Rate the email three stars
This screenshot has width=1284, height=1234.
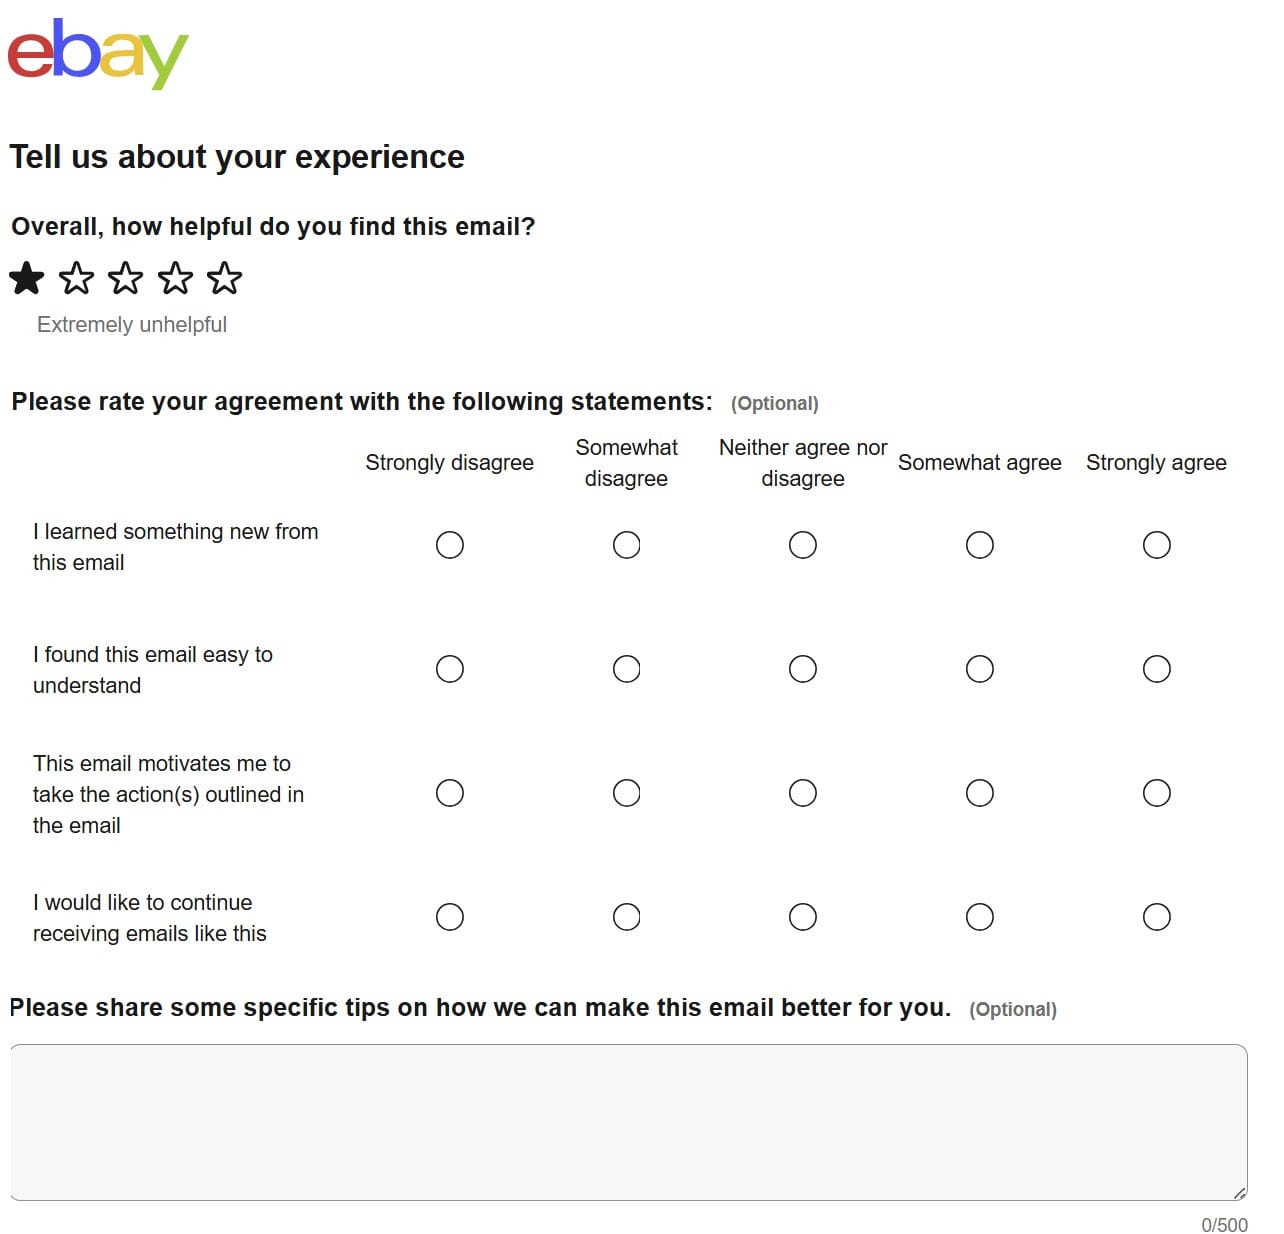[x=126, y=278]
